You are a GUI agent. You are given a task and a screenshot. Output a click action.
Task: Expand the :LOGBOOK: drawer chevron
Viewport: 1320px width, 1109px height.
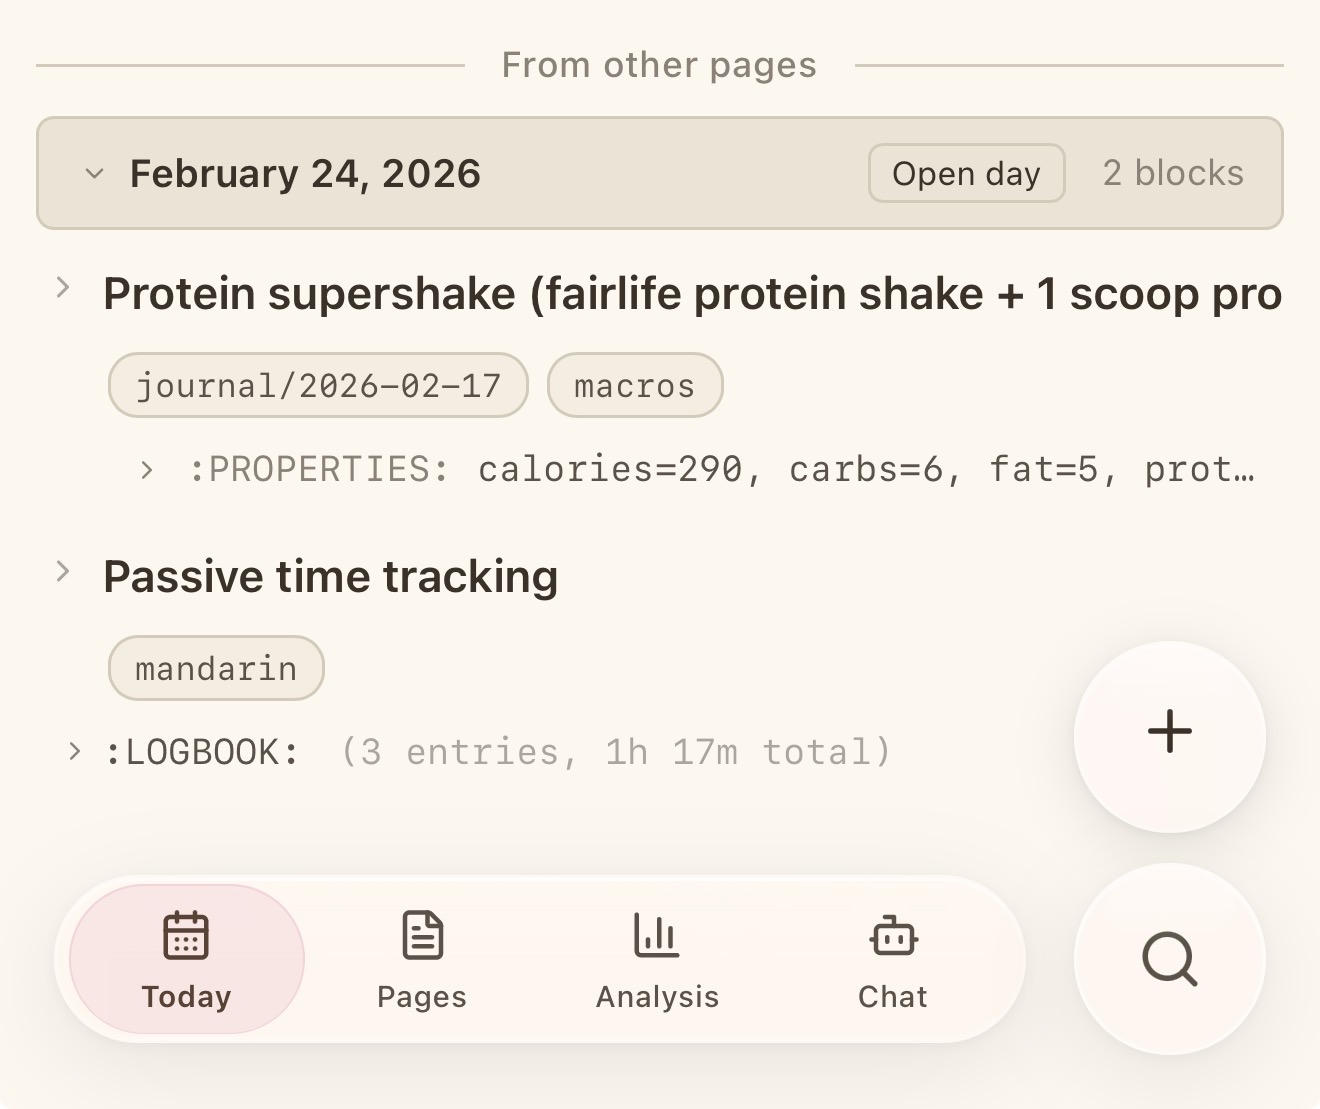click(x=74, y=751)
